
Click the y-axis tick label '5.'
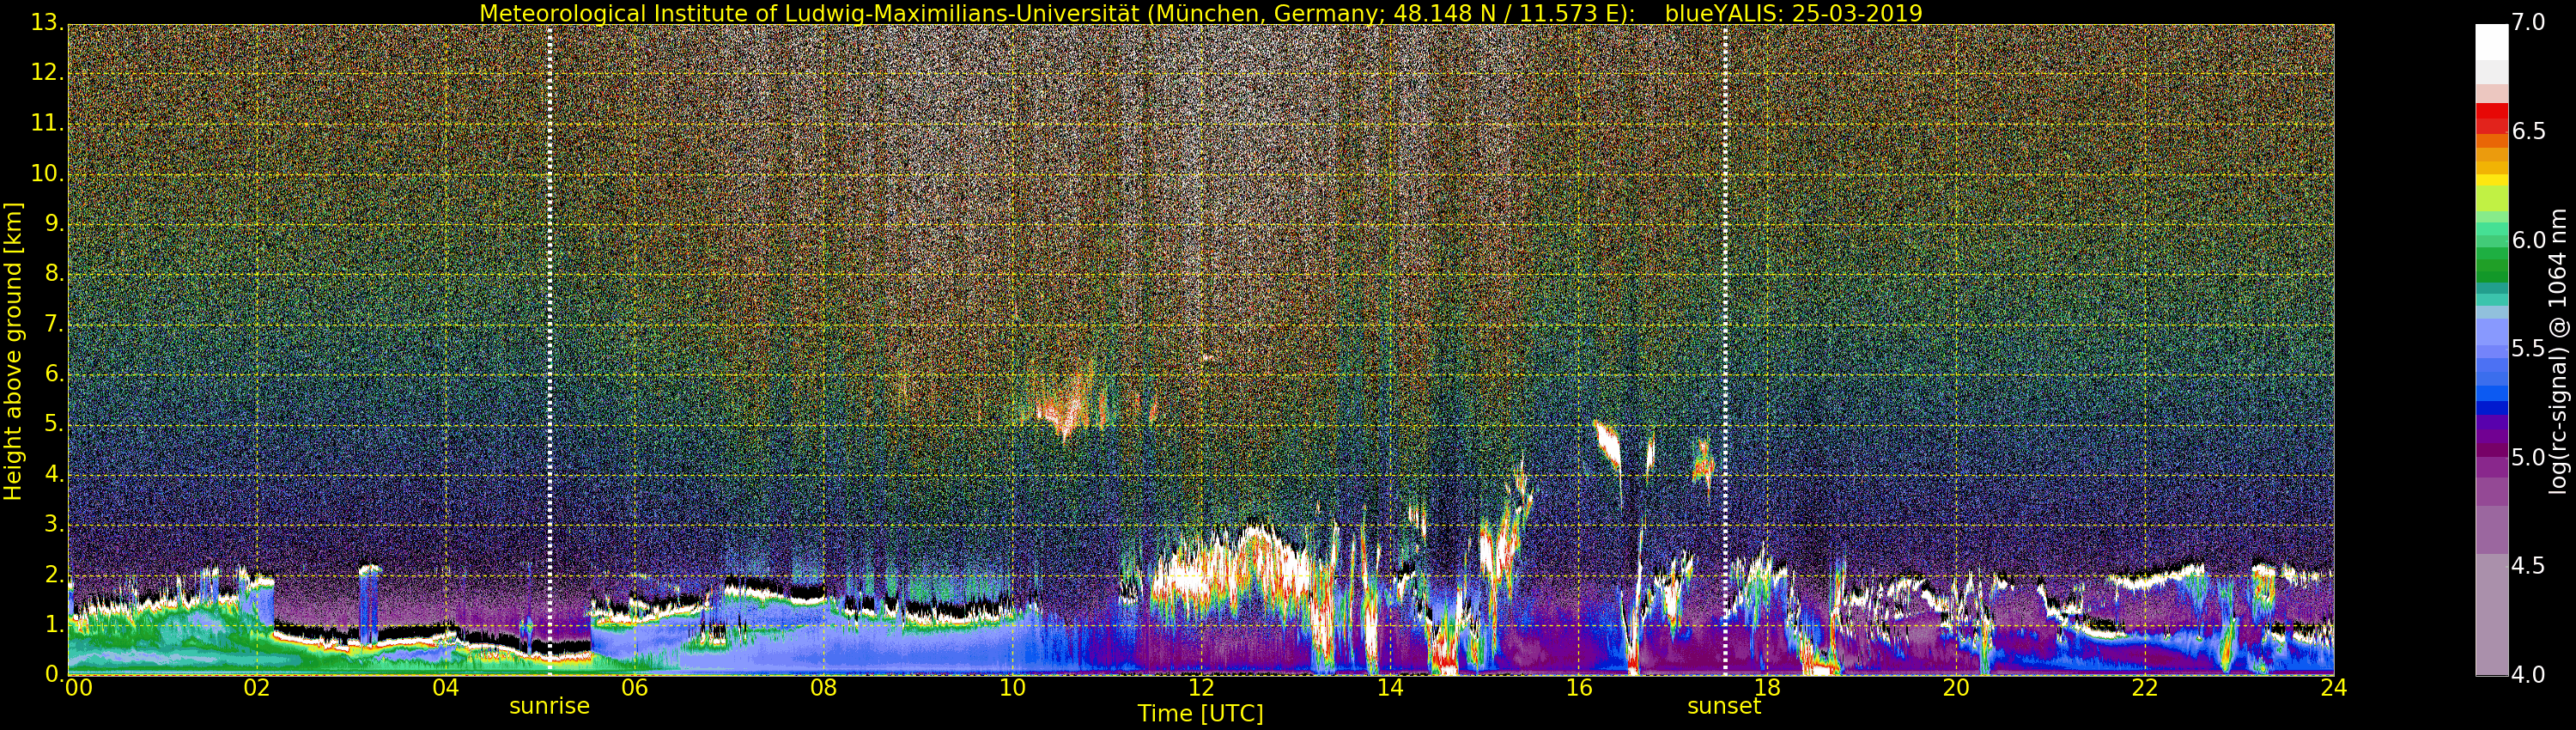click(x=54, y=424)
